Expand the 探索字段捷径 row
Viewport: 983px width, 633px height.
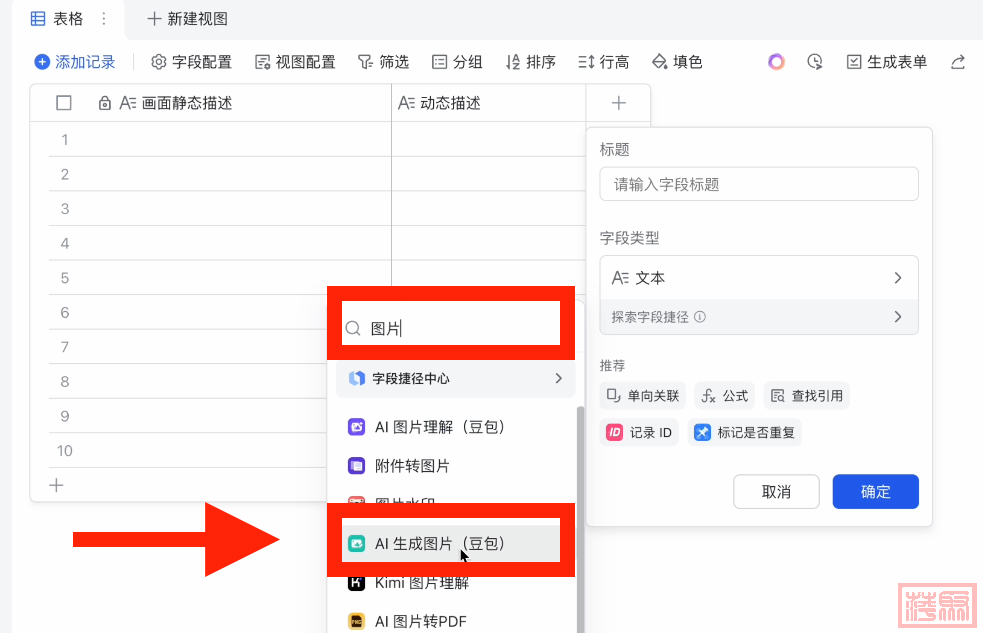point(758,317)
